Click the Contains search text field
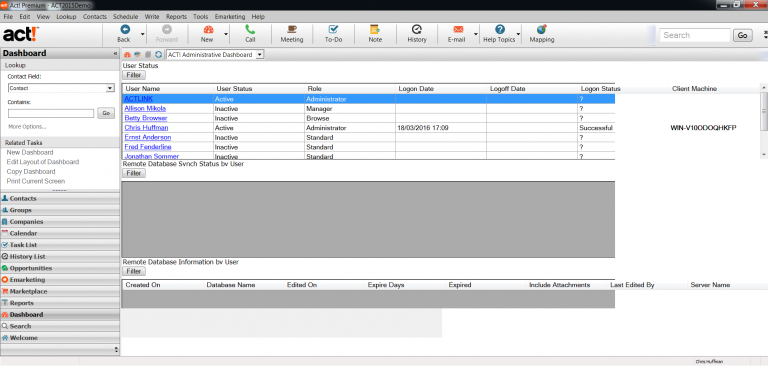The width and height of the screenshot is (768, 366). click(51, 113)
